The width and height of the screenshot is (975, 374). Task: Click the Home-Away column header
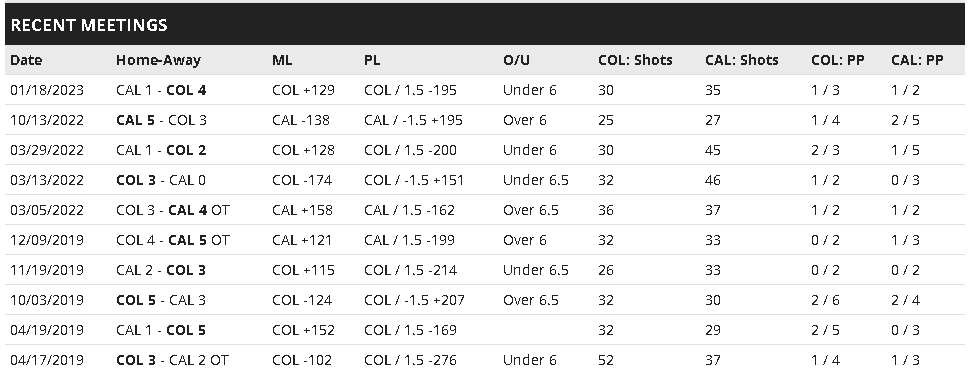(158, 60)
